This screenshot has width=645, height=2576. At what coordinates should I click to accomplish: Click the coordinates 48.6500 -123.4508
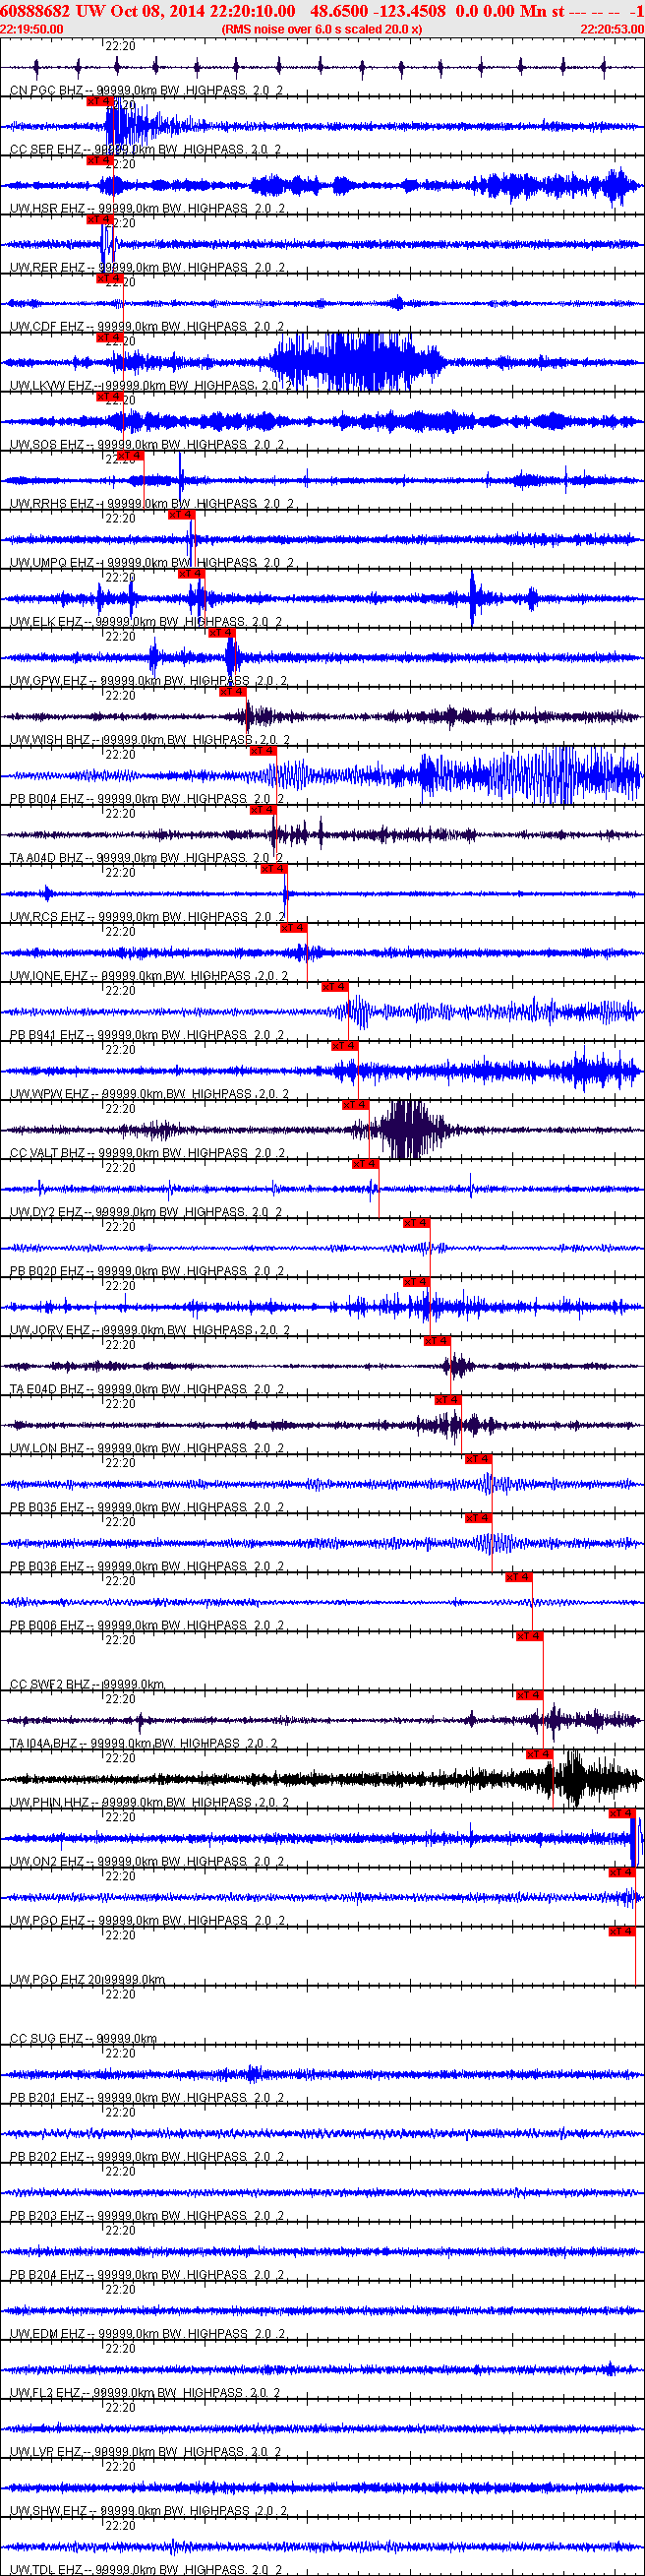click(x=378, y=11)
